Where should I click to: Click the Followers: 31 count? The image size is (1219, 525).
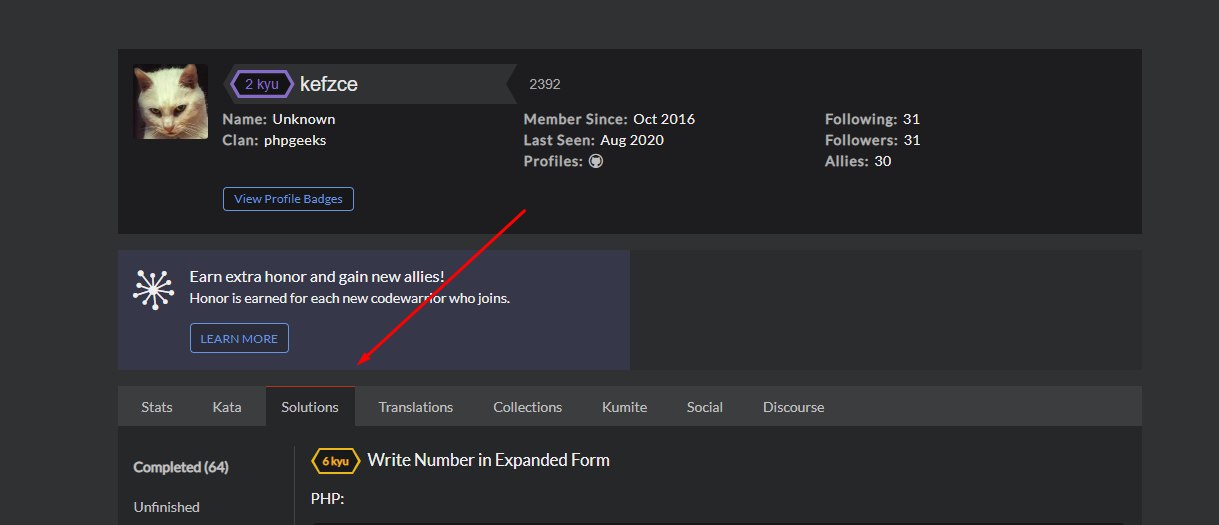(873, 140)
